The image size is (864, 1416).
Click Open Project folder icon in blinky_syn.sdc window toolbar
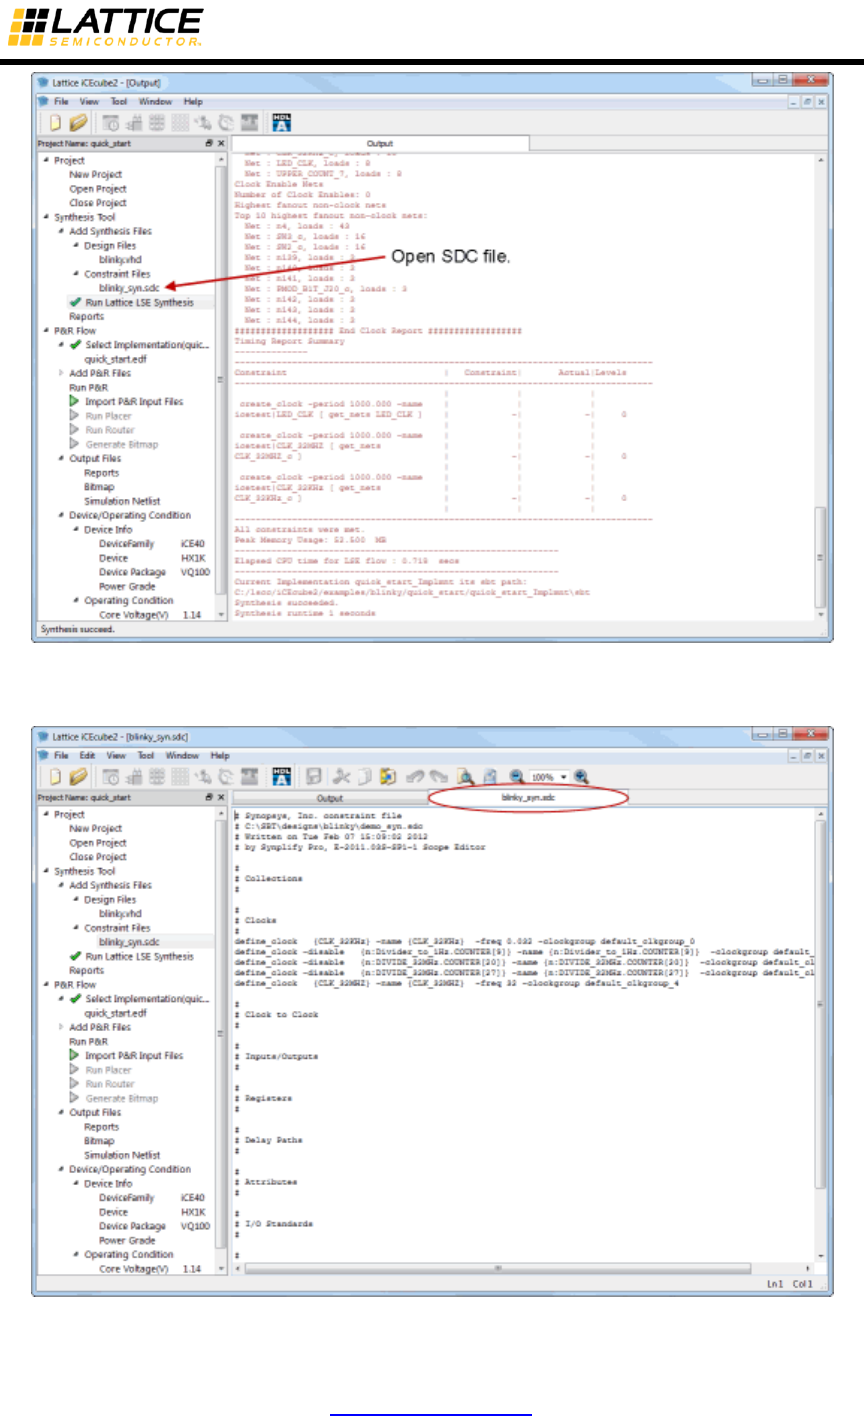click(78, 777)
